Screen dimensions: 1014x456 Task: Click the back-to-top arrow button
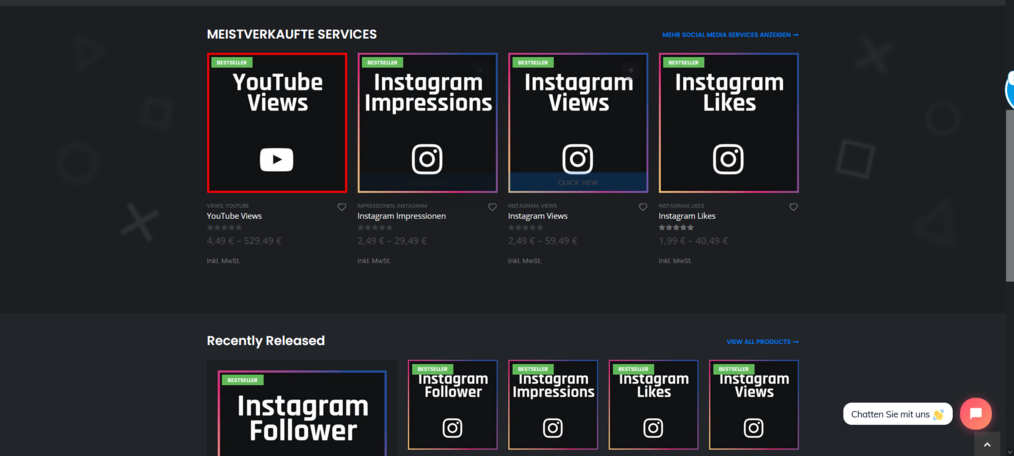click(x=987, y=444)
